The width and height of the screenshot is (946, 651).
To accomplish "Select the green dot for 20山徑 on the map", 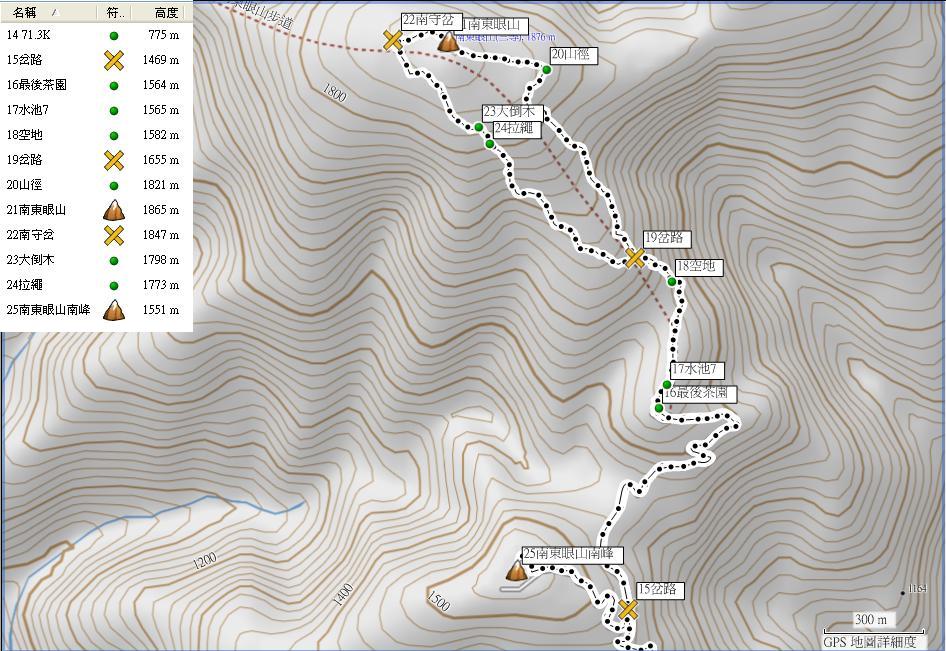I will [546, 70].
